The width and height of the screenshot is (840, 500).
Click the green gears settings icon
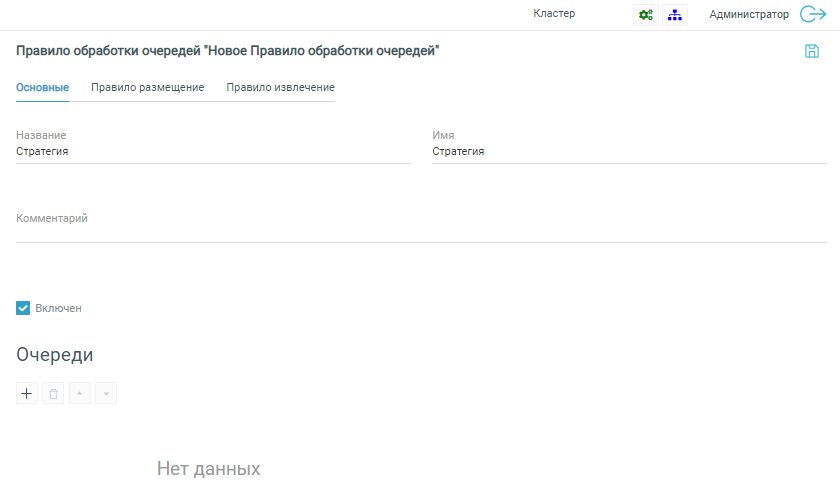[646, 15]
